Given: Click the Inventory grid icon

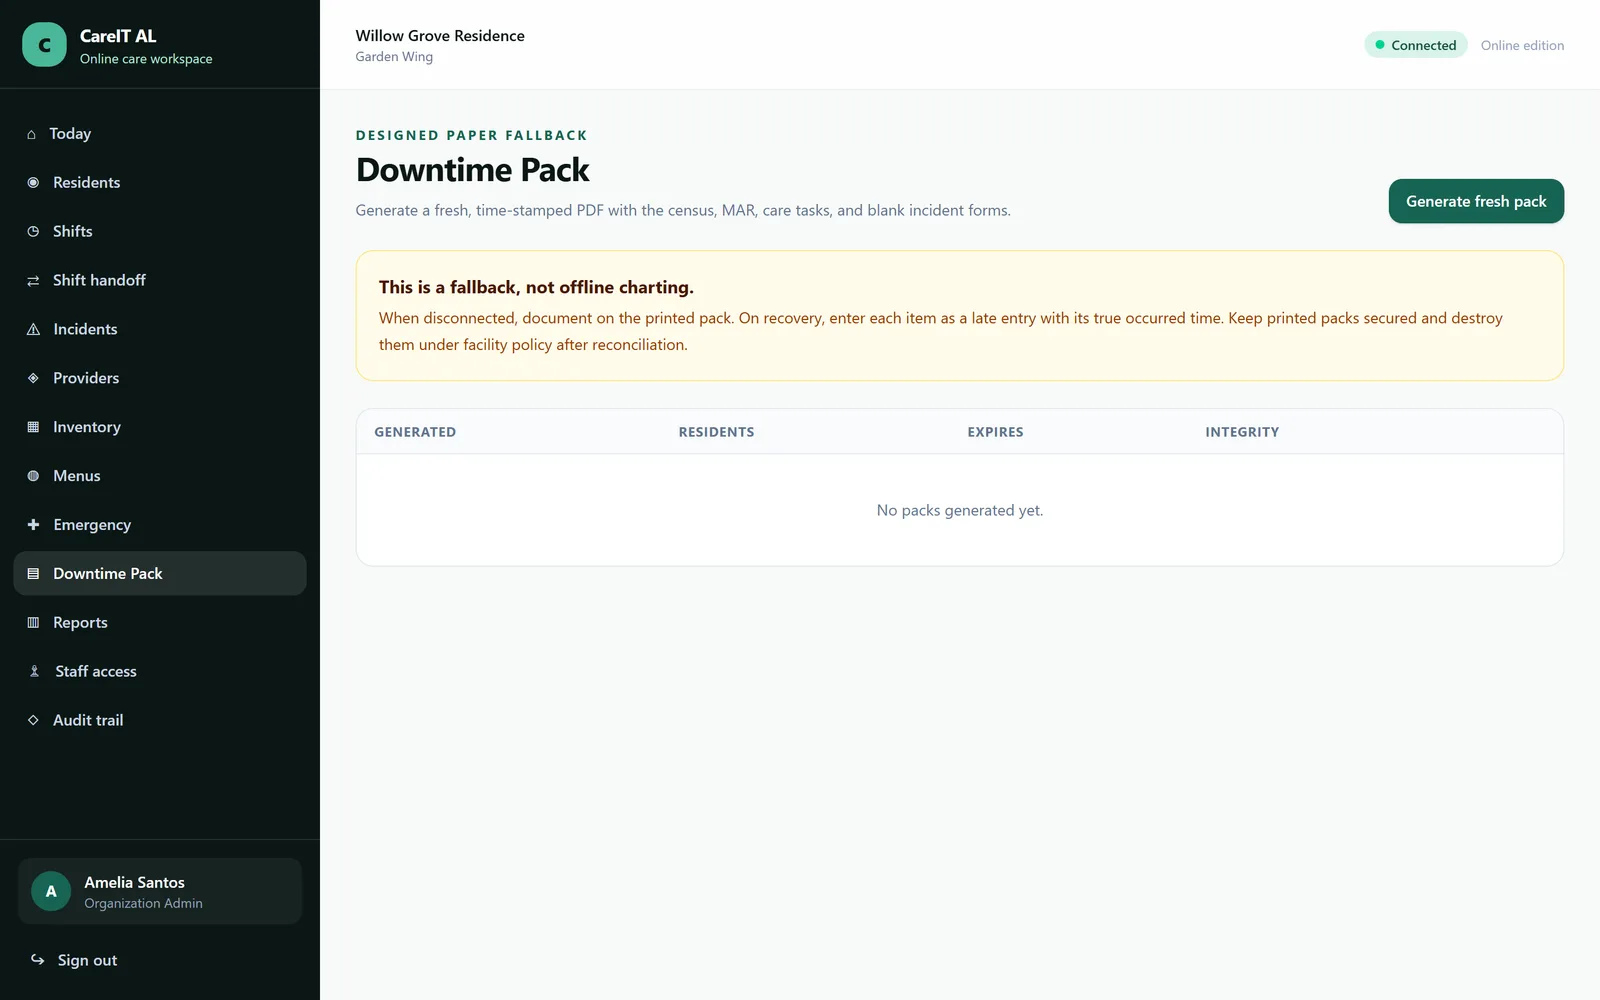Looking at the screenshot, I should tap(33, 427).
